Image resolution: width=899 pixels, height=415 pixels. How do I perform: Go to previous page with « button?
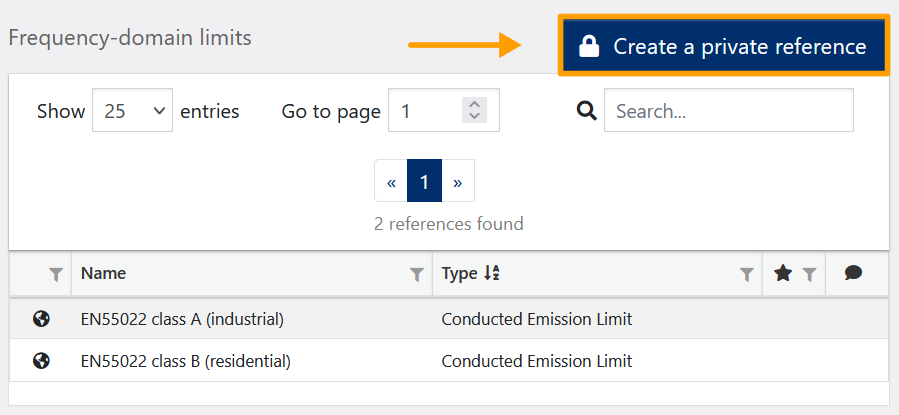tap(391, 182)
